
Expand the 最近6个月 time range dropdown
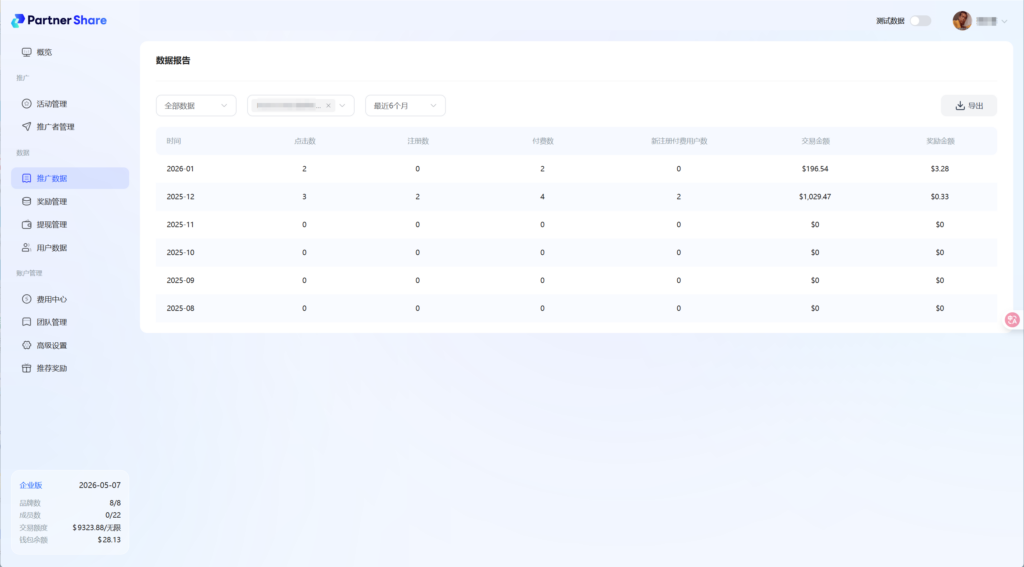point(405,105)
